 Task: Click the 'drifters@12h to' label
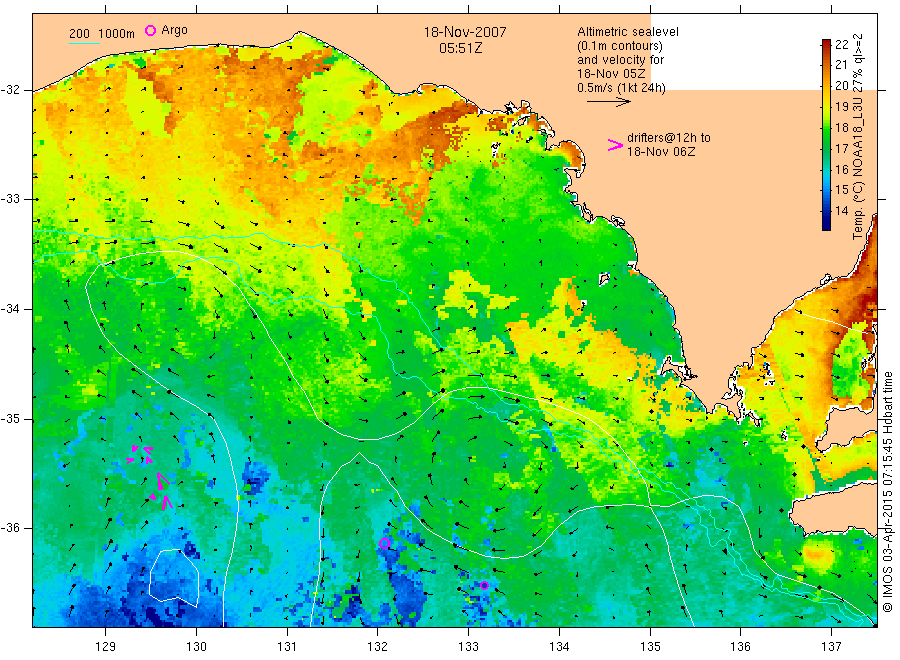click(669, 138)
